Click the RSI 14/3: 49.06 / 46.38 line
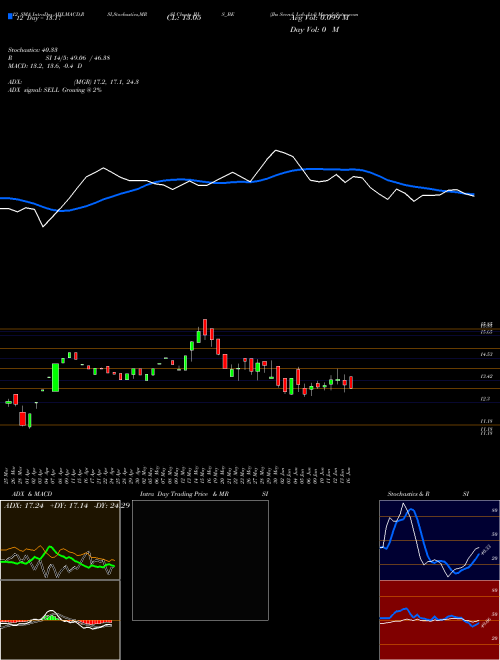 click(x=59, y=58)
